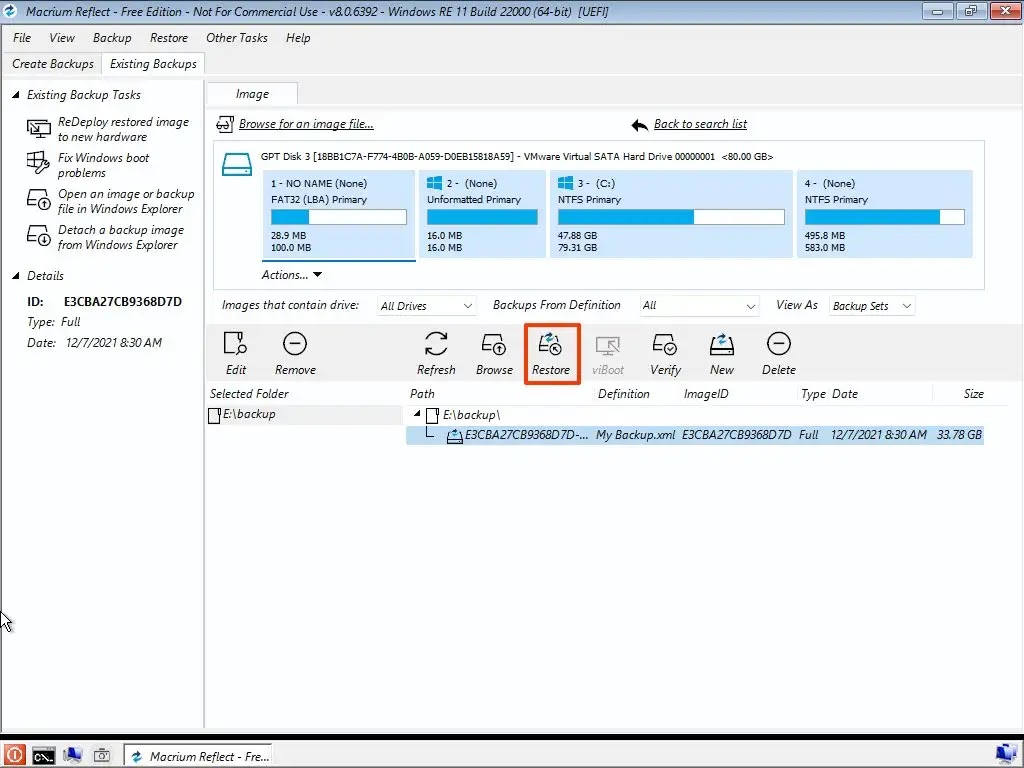Viewport: 1024px width, 768px height.
Task: Click partition 4 usage bar
Action: tap(884, 217)
